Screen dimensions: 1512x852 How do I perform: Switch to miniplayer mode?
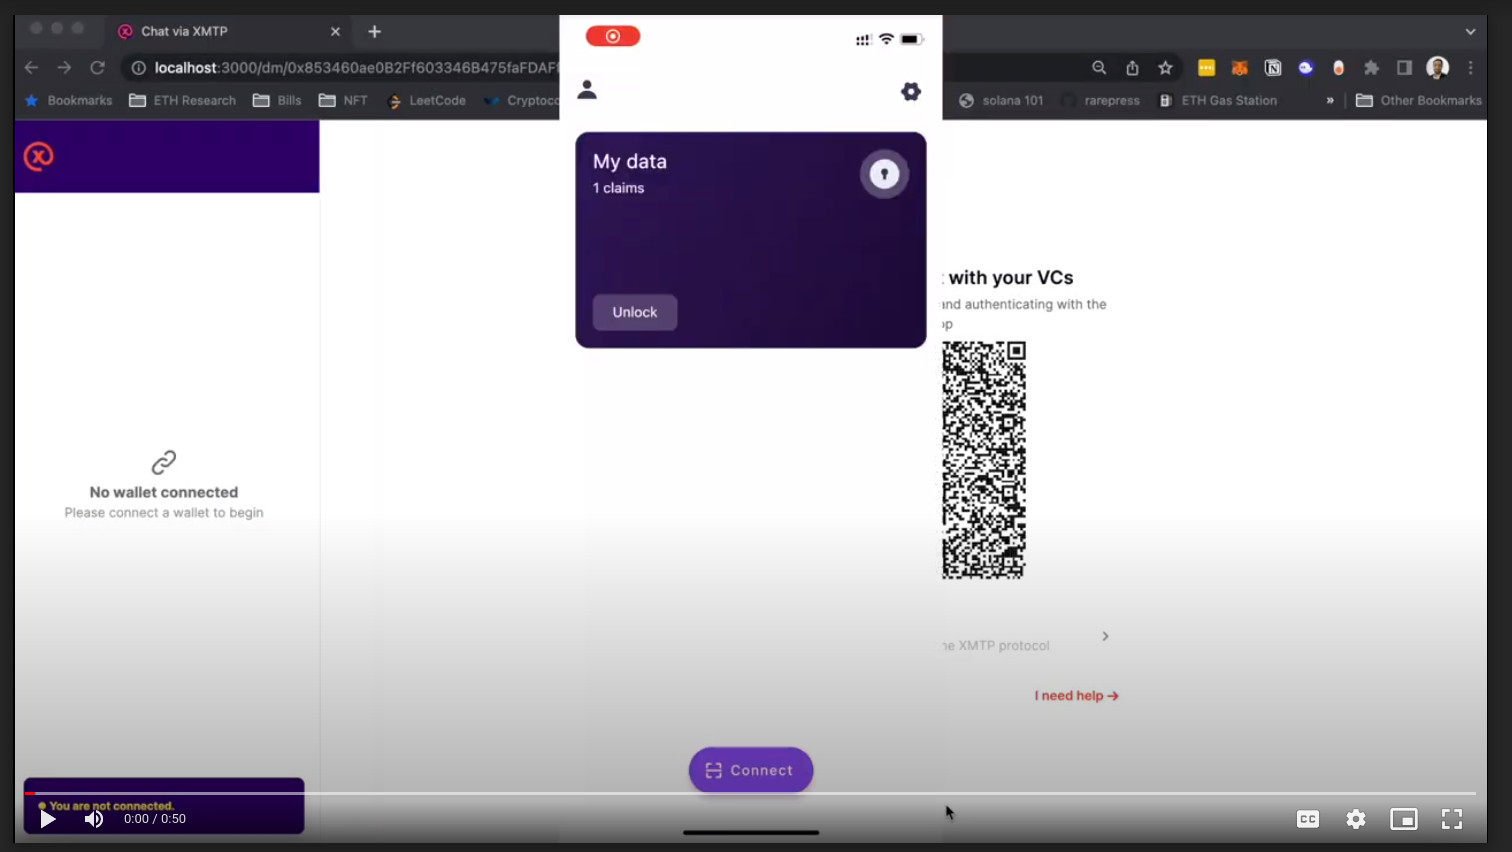(1404, 819)
